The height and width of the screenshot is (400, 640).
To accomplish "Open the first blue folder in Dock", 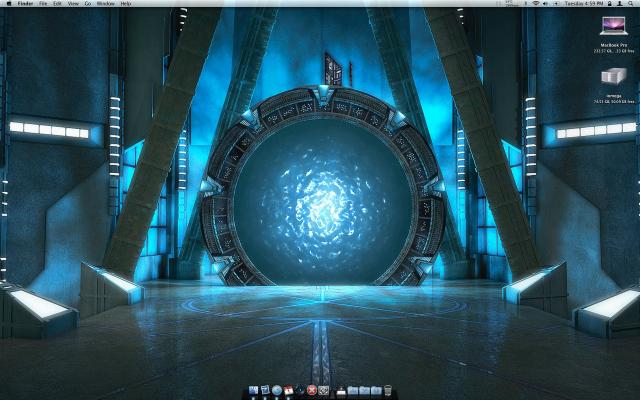I will (x=353, y=391).
